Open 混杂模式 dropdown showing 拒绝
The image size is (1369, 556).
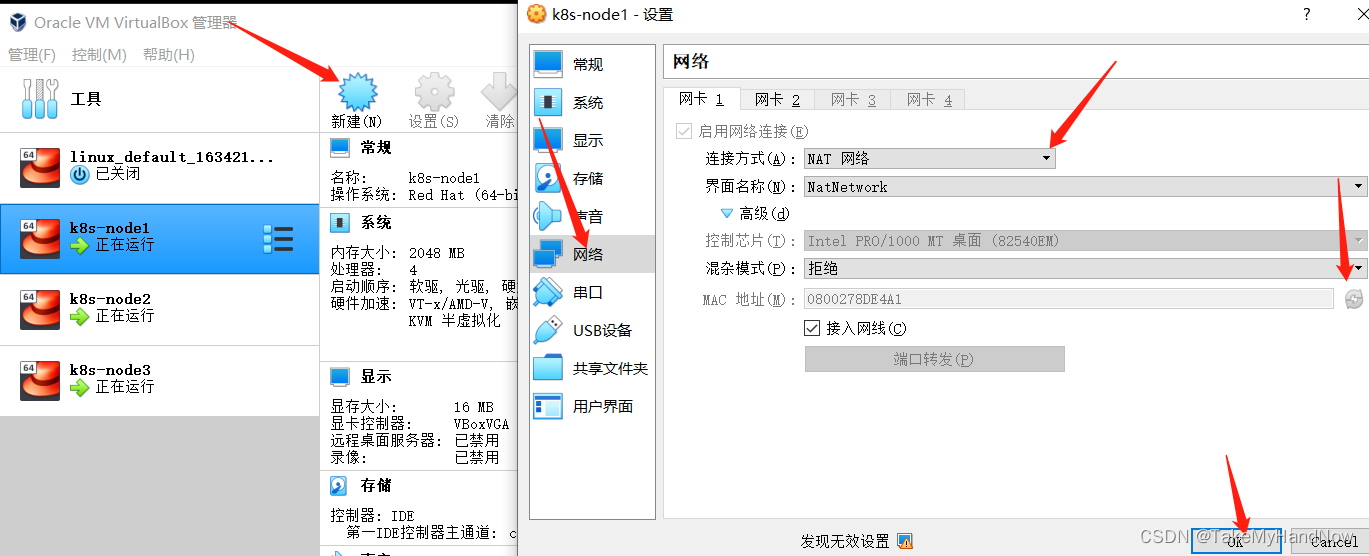(1084, 268)
